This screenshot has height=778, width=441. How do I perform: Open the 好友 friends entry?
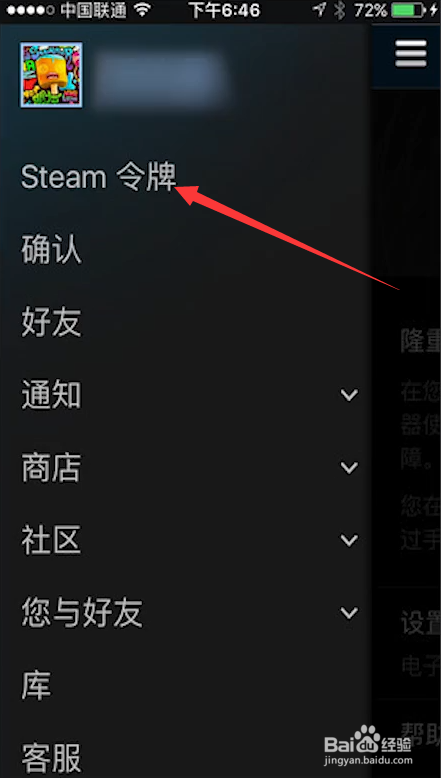coord(51,323)
